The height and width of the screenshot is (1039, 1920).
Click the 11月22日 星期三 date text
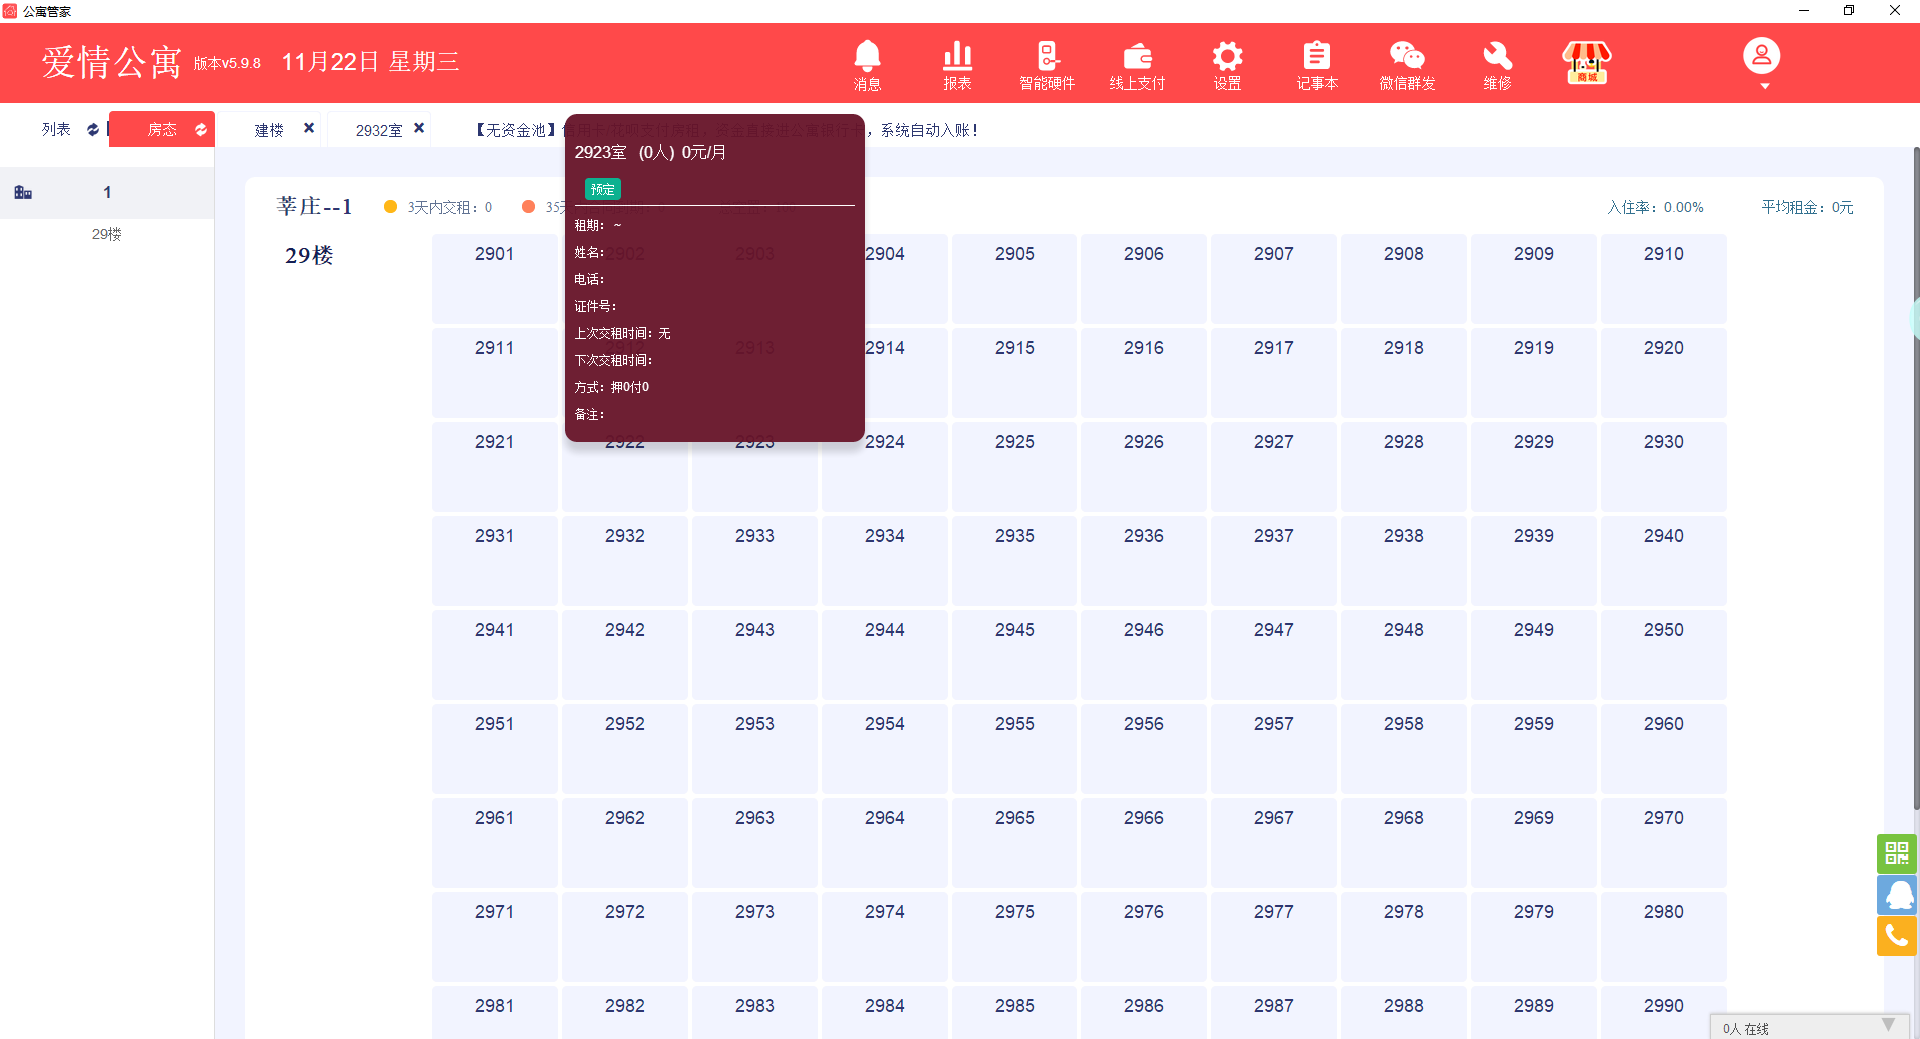click(370, 62)
